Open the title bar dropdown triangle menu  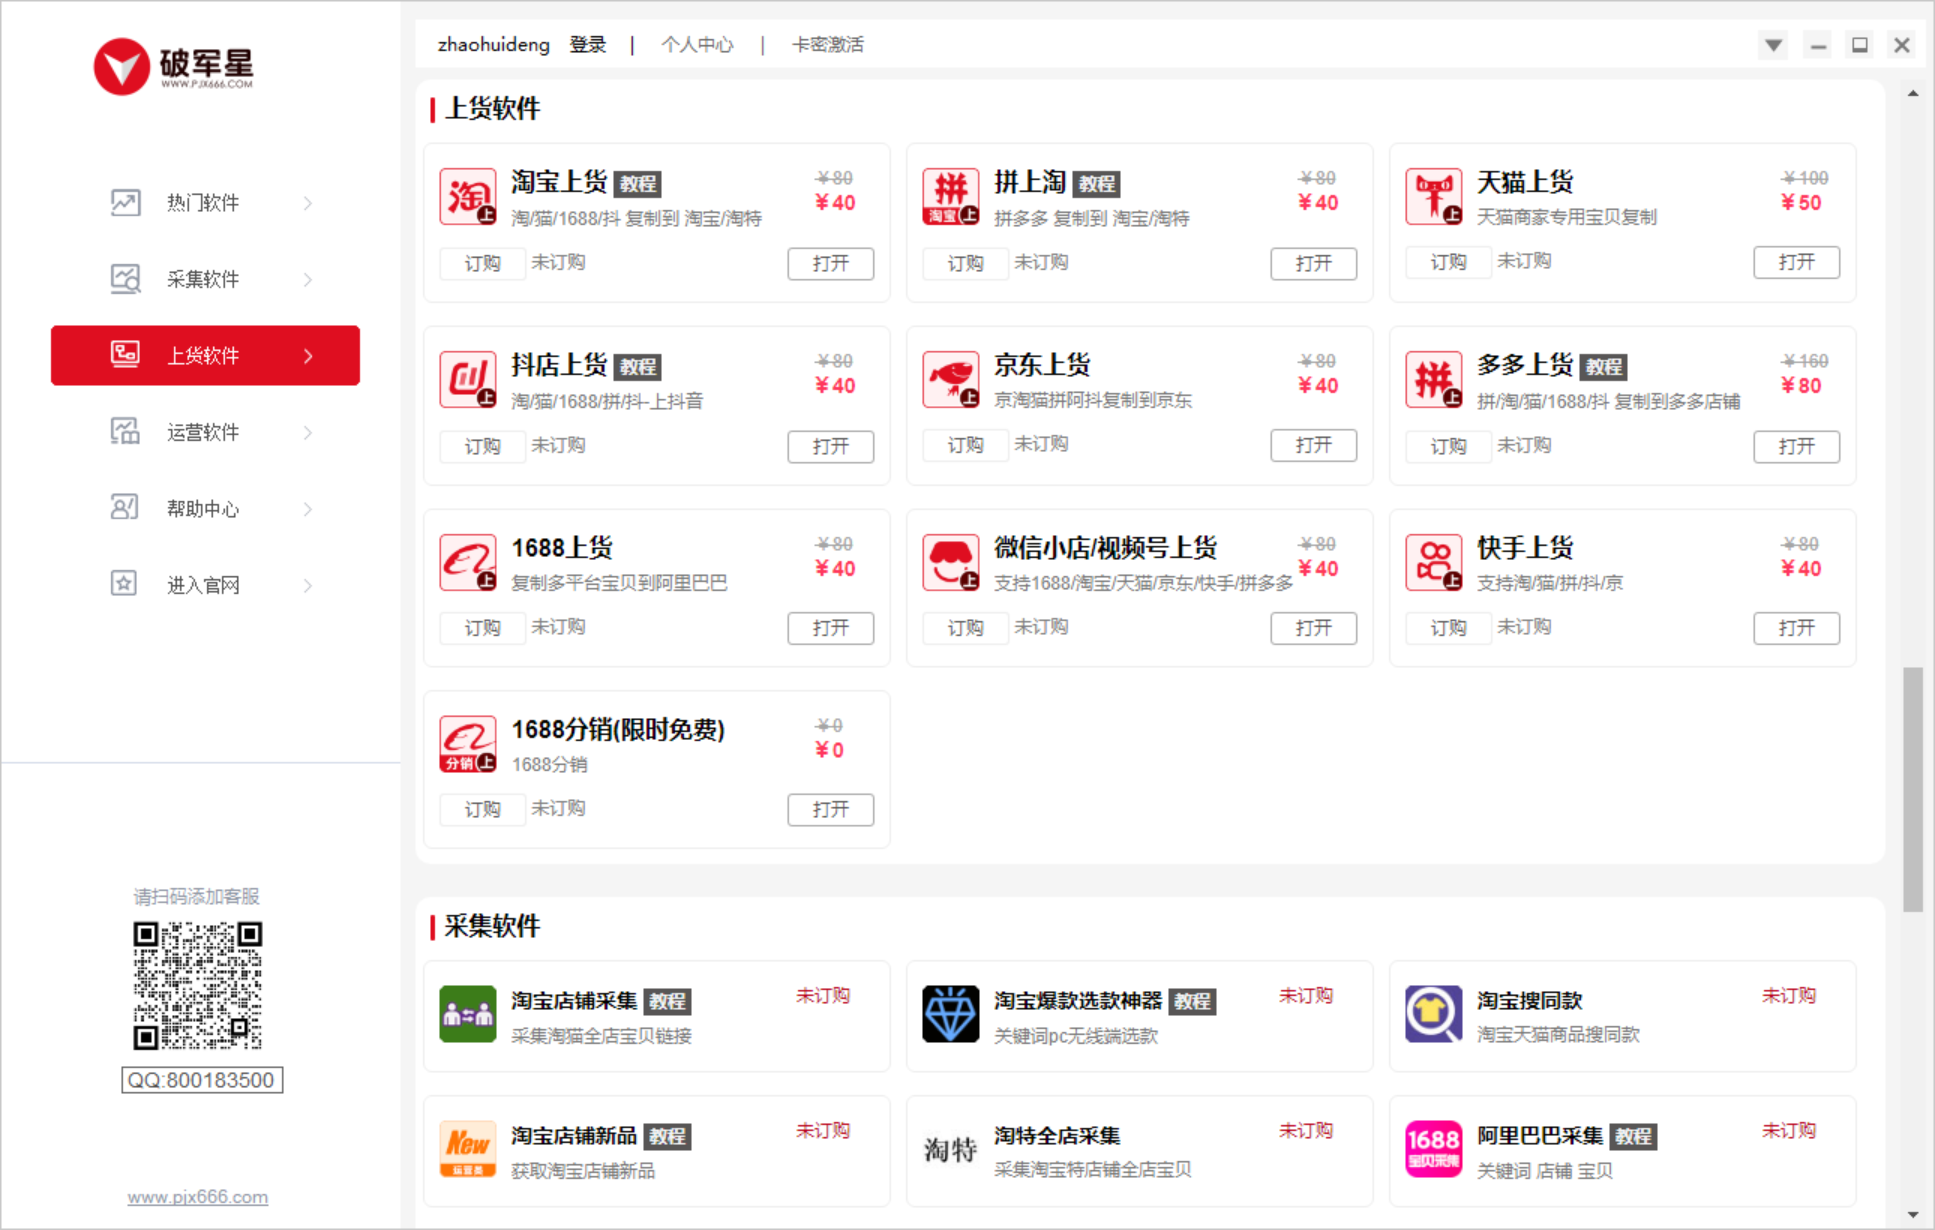pos(1773,45)
